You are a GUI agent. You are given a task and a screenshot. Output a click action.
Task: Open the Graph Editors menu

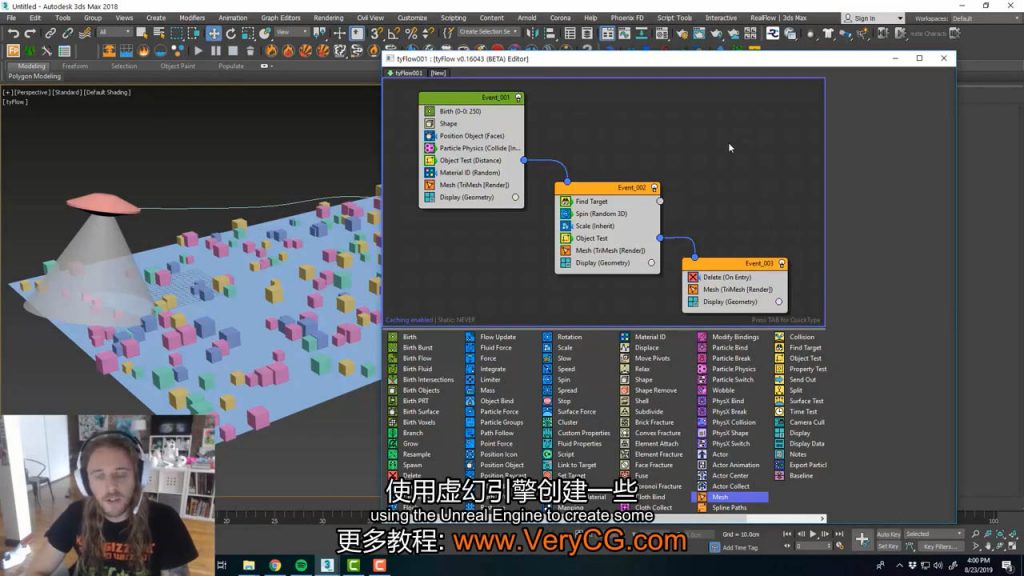(280, 18)
